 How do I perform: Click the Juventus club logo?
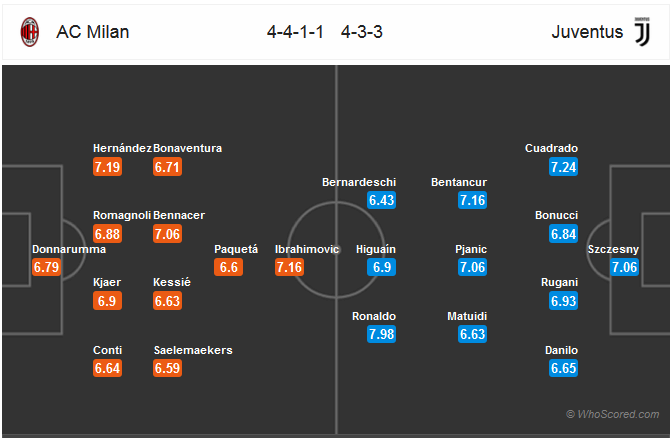pyautogui.click(x=642, y=31)
